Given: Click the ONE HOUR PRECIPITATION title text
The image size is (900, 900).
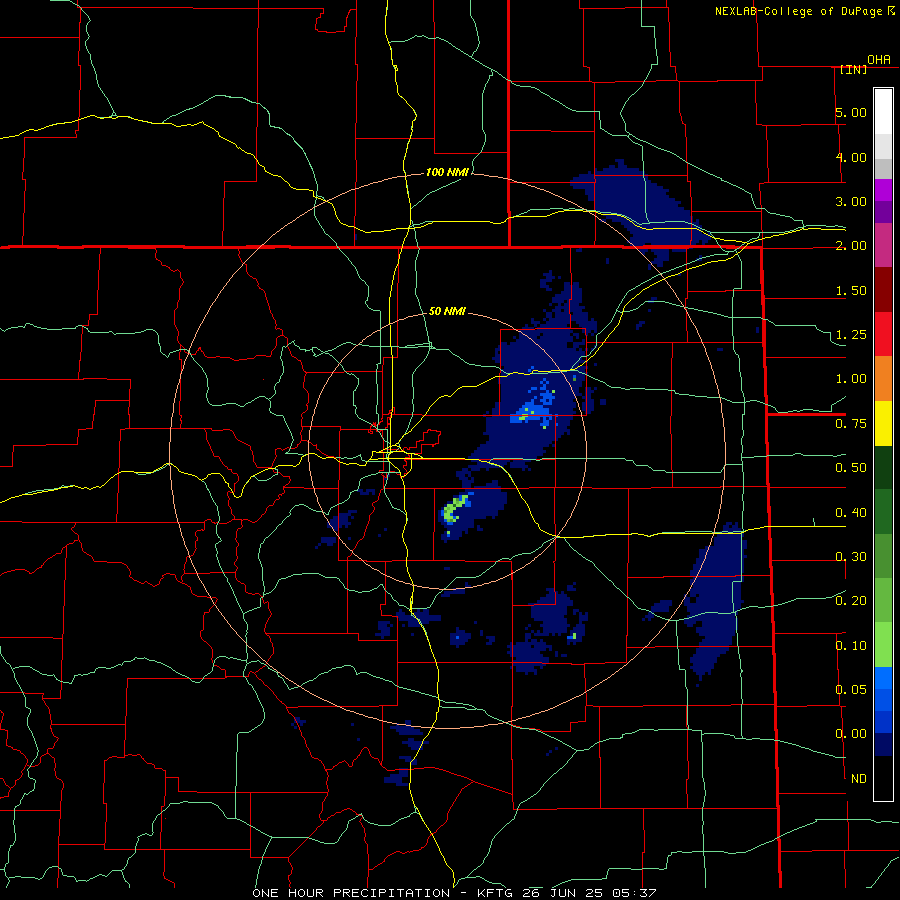Looking at the screenshot, I should click(351, 893).
